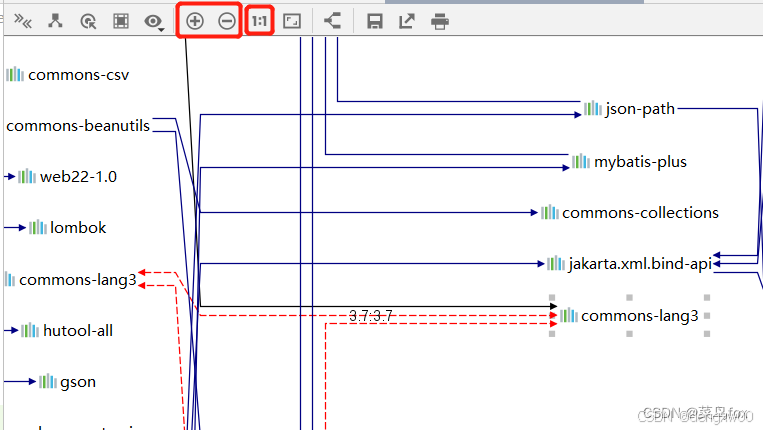Click library icon beside gson
The image size is (763, 430).
(48, 381)
